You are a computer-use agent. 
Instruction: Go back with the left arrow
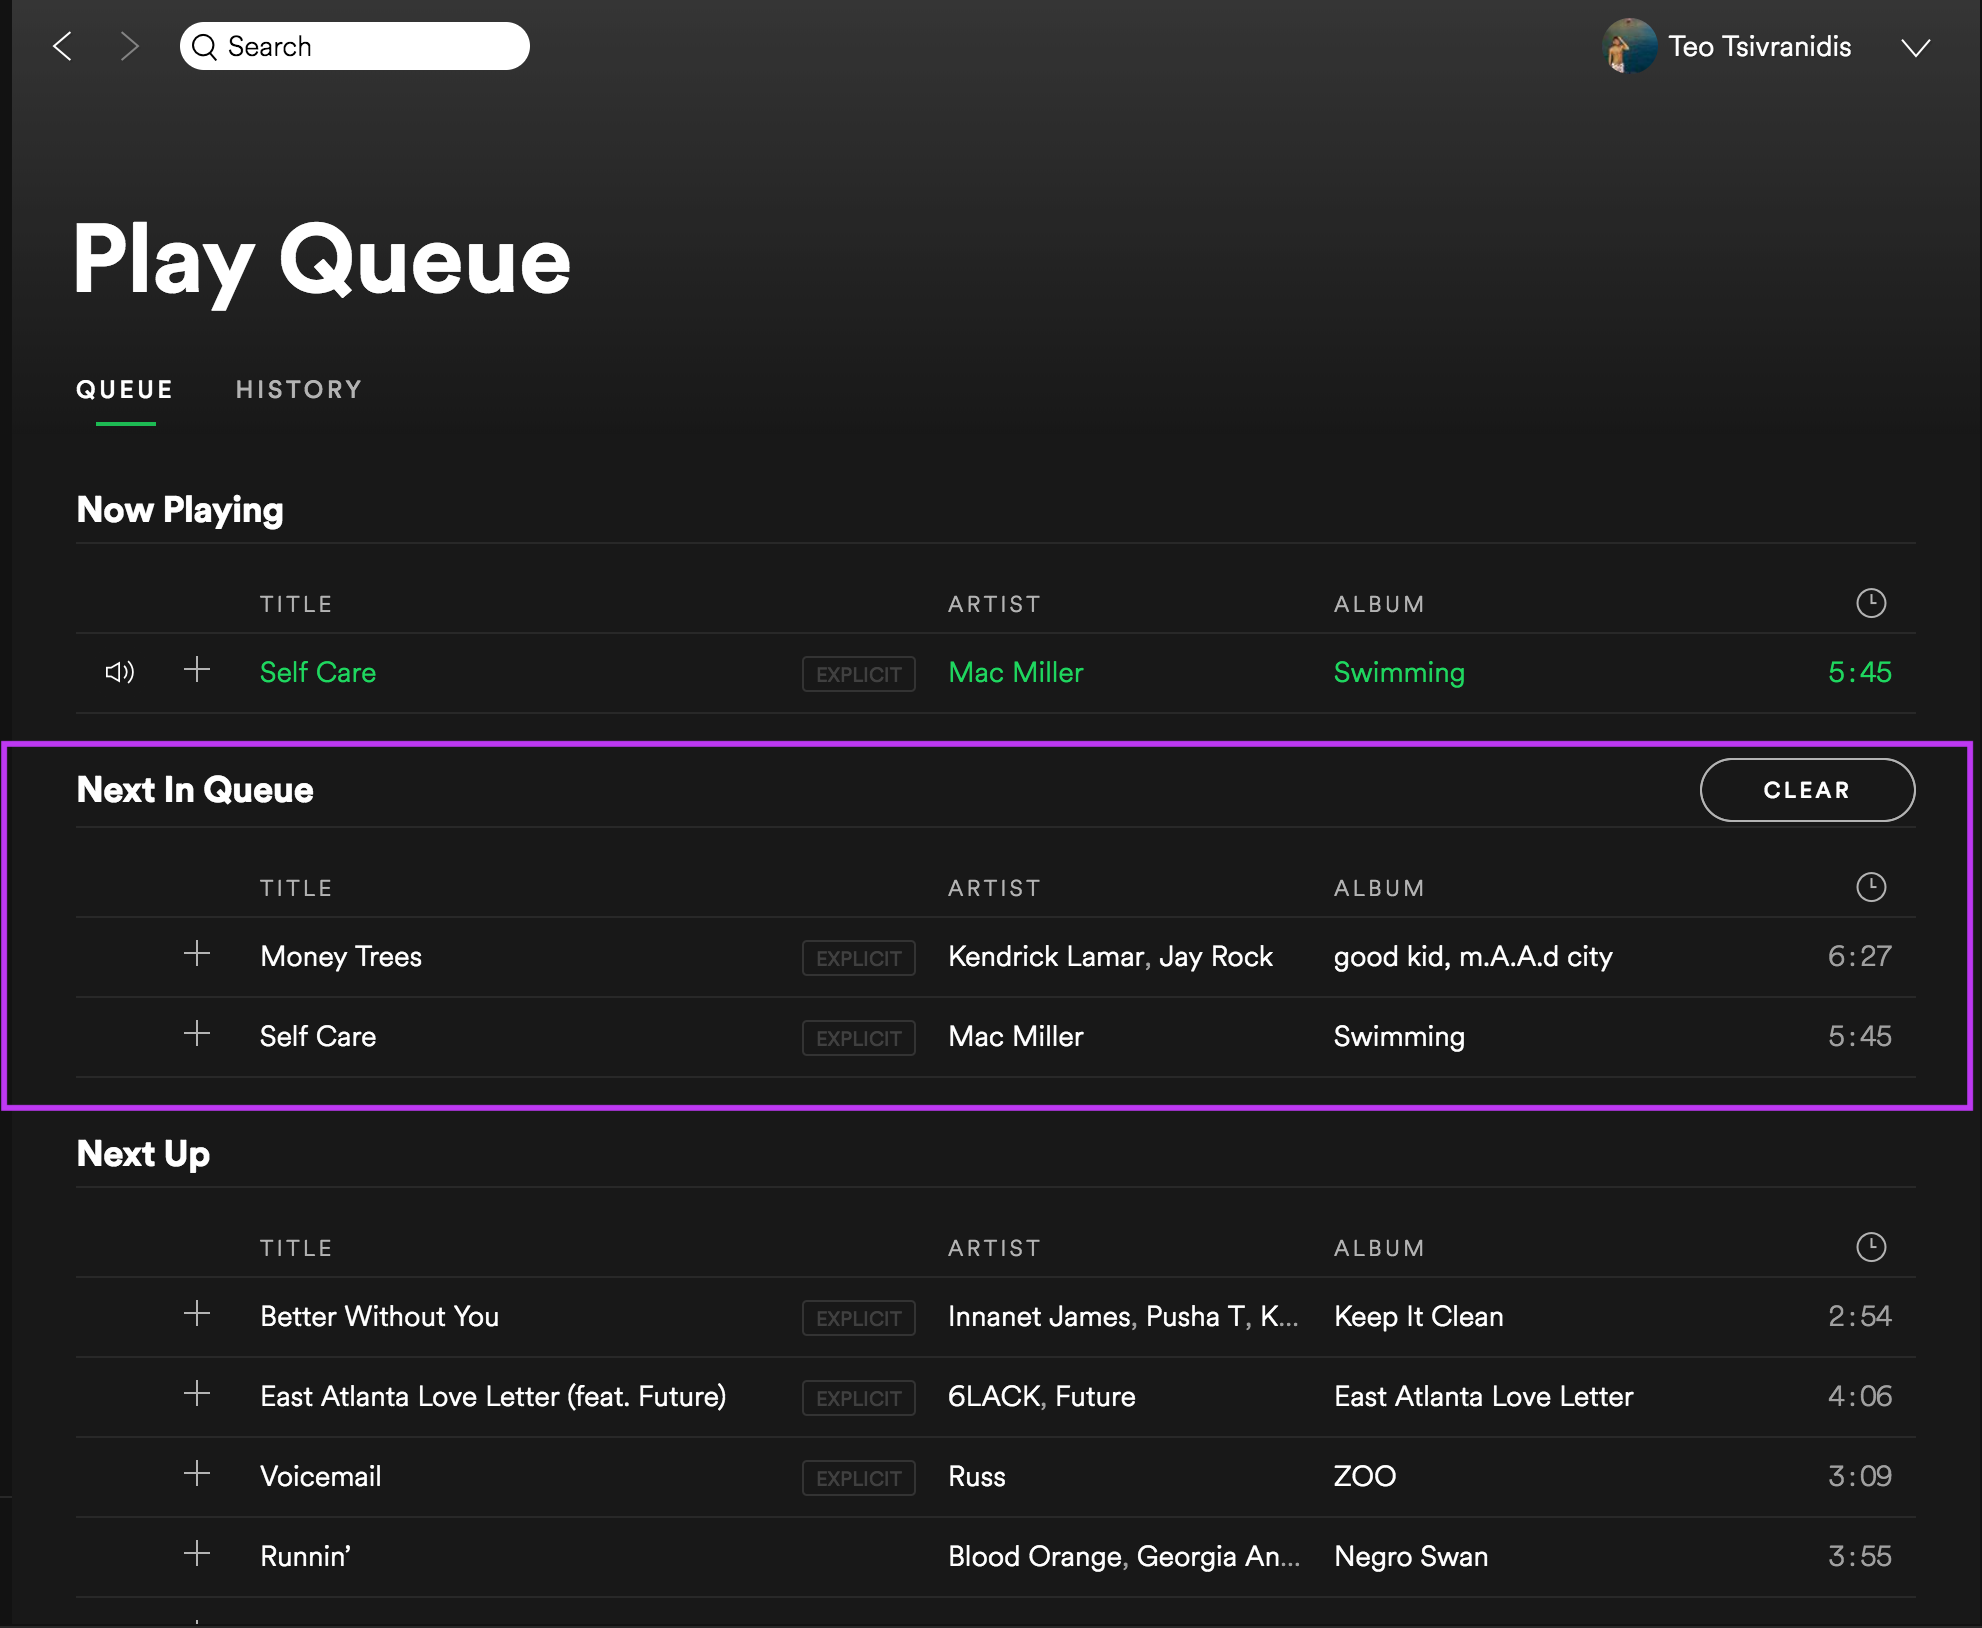point(63,46)
